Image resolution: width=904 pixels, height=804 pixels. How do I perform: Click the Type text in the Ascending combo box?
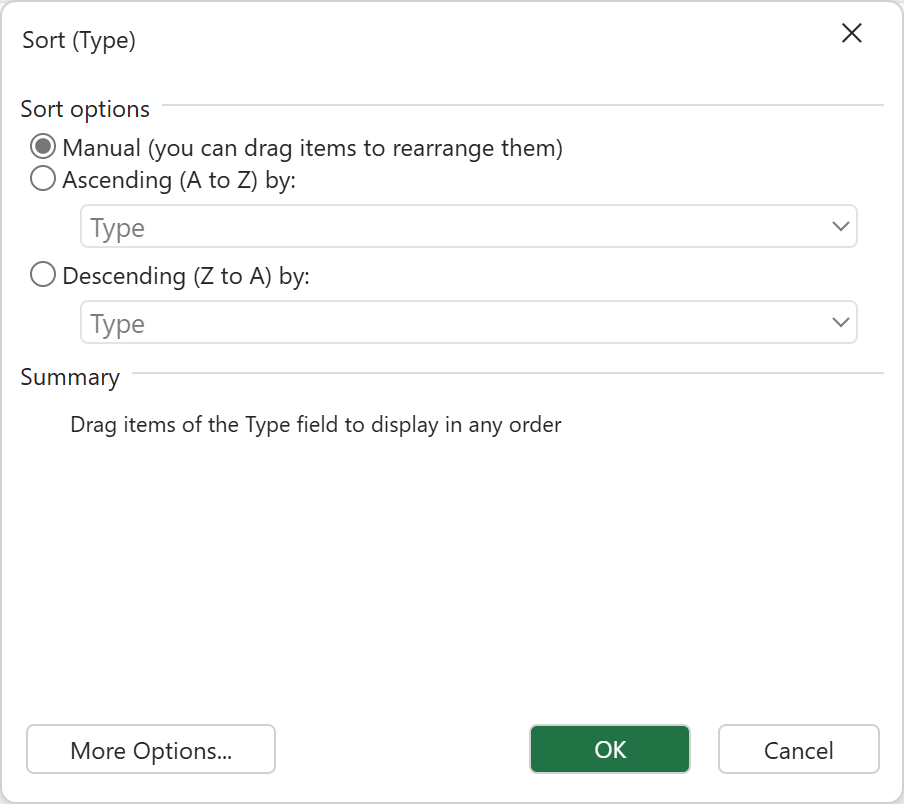point(118,228)
